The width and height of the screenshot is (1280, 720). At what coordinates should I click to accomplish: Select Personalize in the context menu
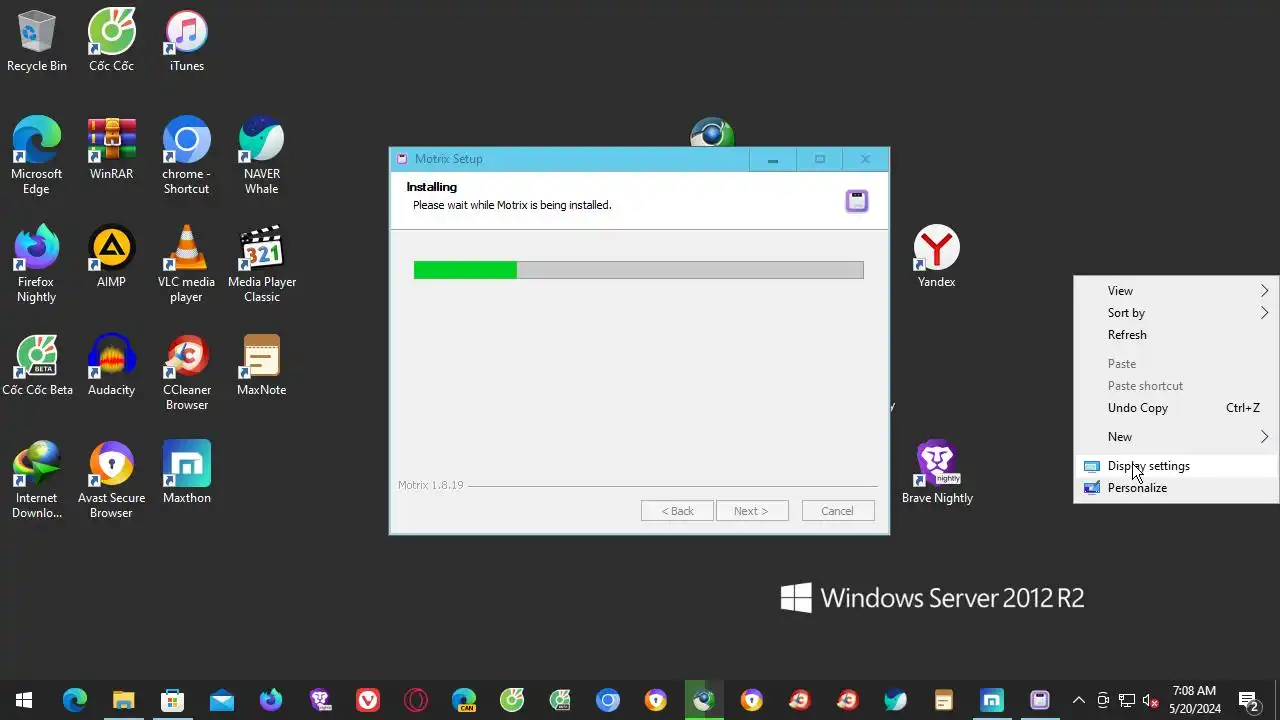click(x=1176, y=488)
